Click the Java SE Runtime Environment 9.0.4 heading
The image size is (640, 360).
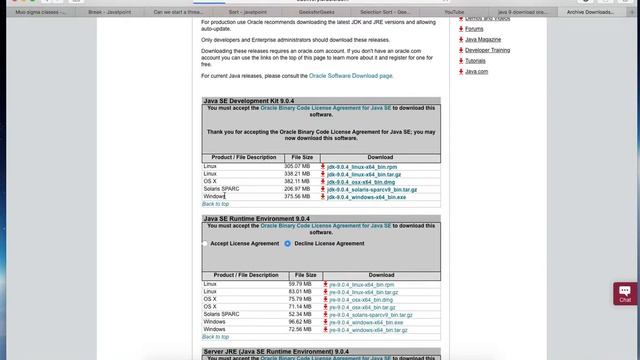[257, 219]
